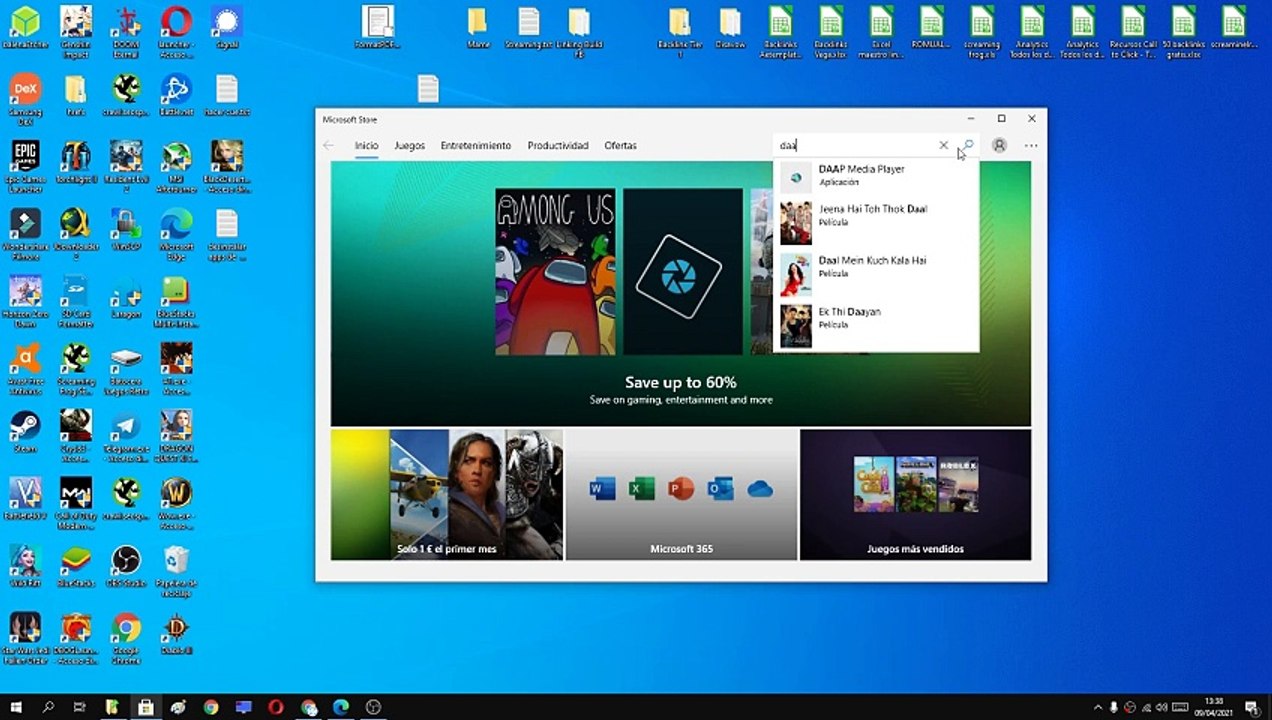
Task: Select the Diablo III desktop icon
Action: tap(176, 634)
